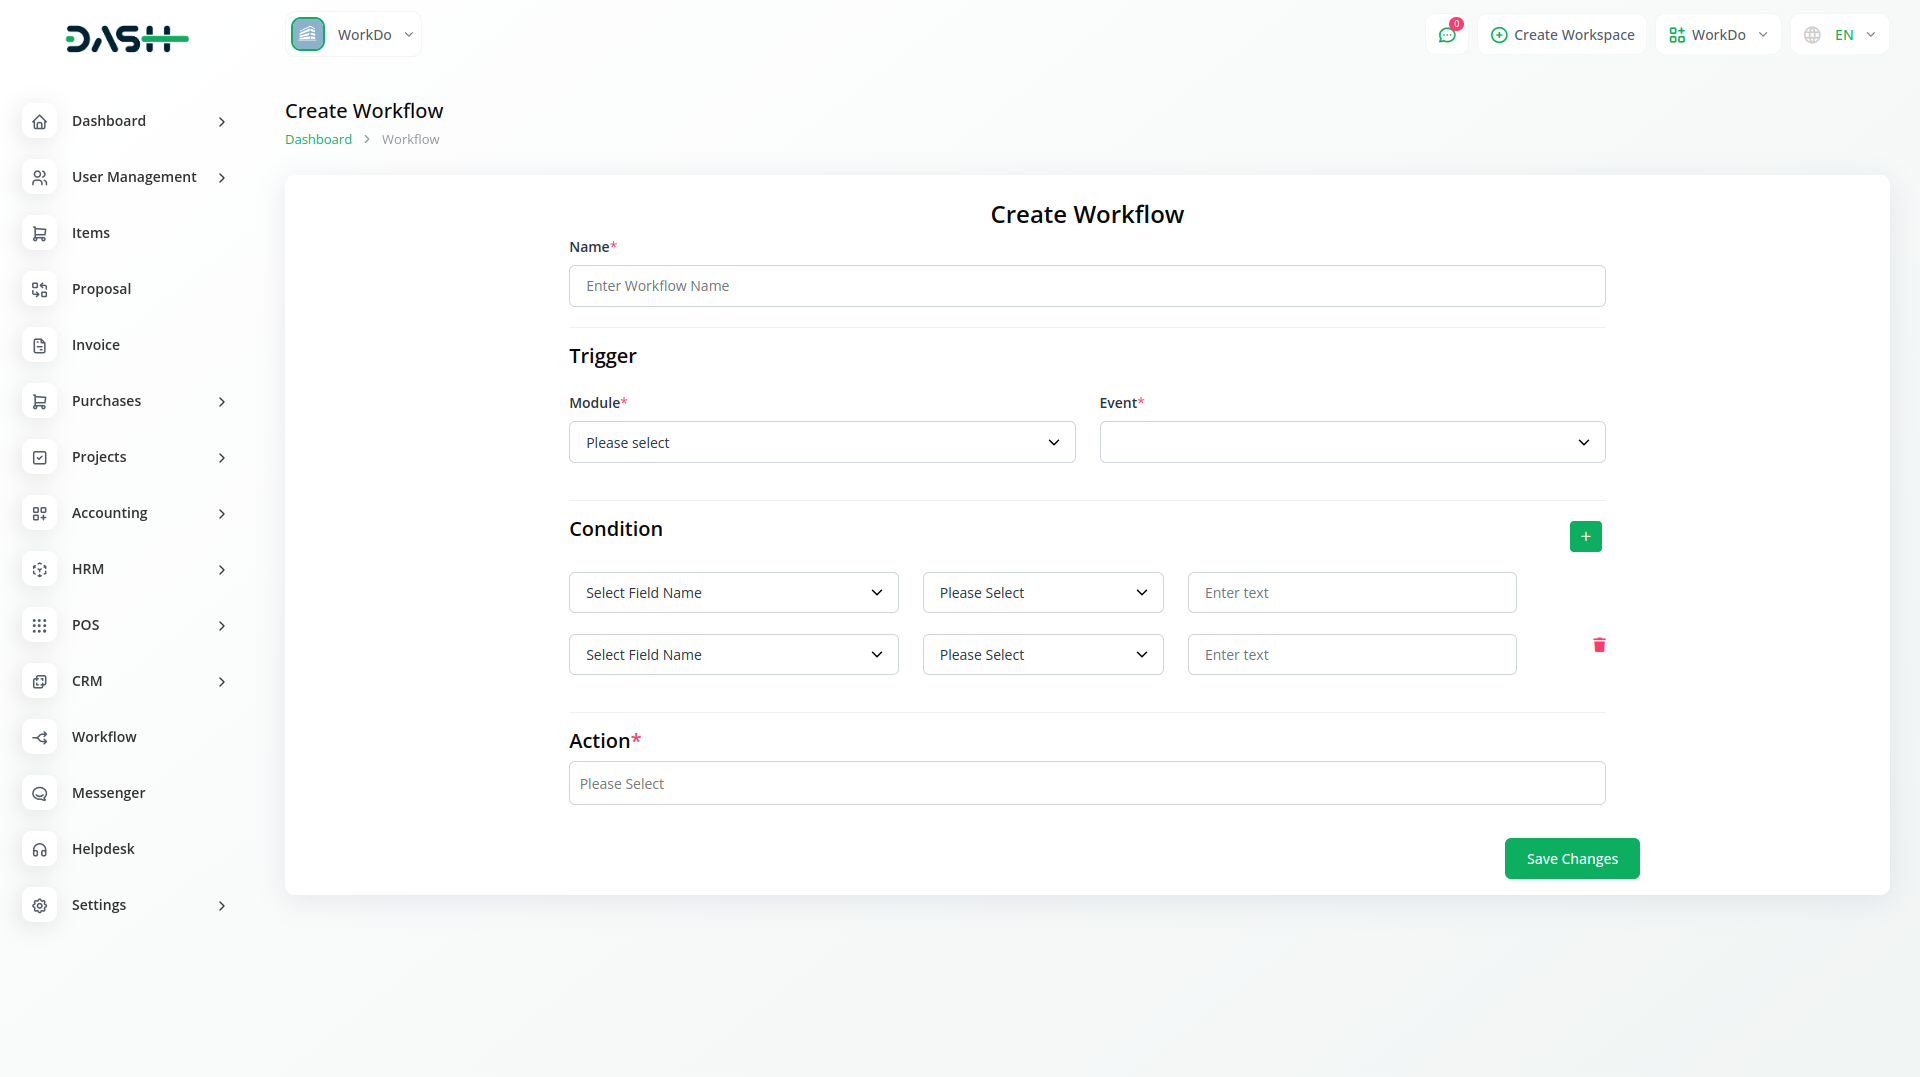Expand the POS submenu chevron
Screen dimensions: 1920x1077
[222, 626]
